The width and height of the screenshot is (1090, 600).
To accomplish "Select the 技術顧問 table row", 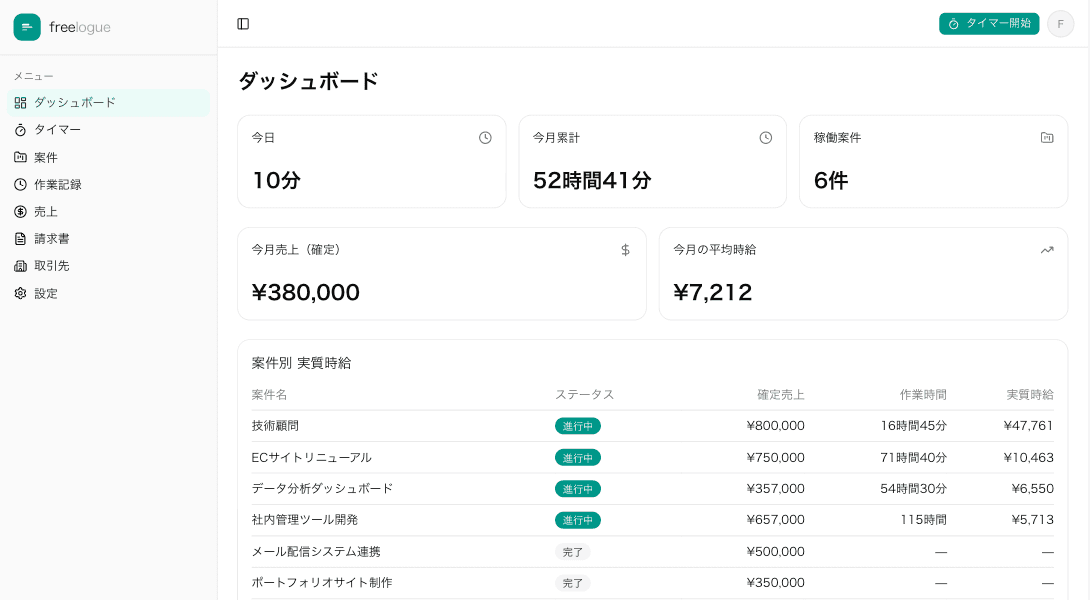I will (650, 425).
